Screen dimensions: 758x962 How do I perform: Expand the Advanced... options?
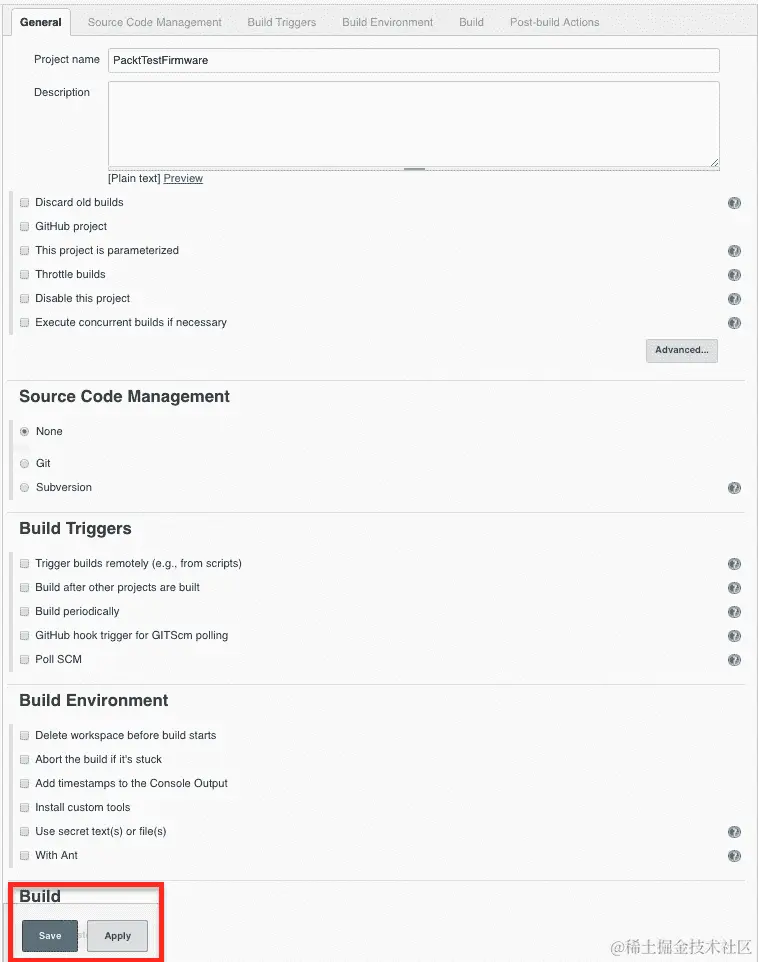click(681, 350)
